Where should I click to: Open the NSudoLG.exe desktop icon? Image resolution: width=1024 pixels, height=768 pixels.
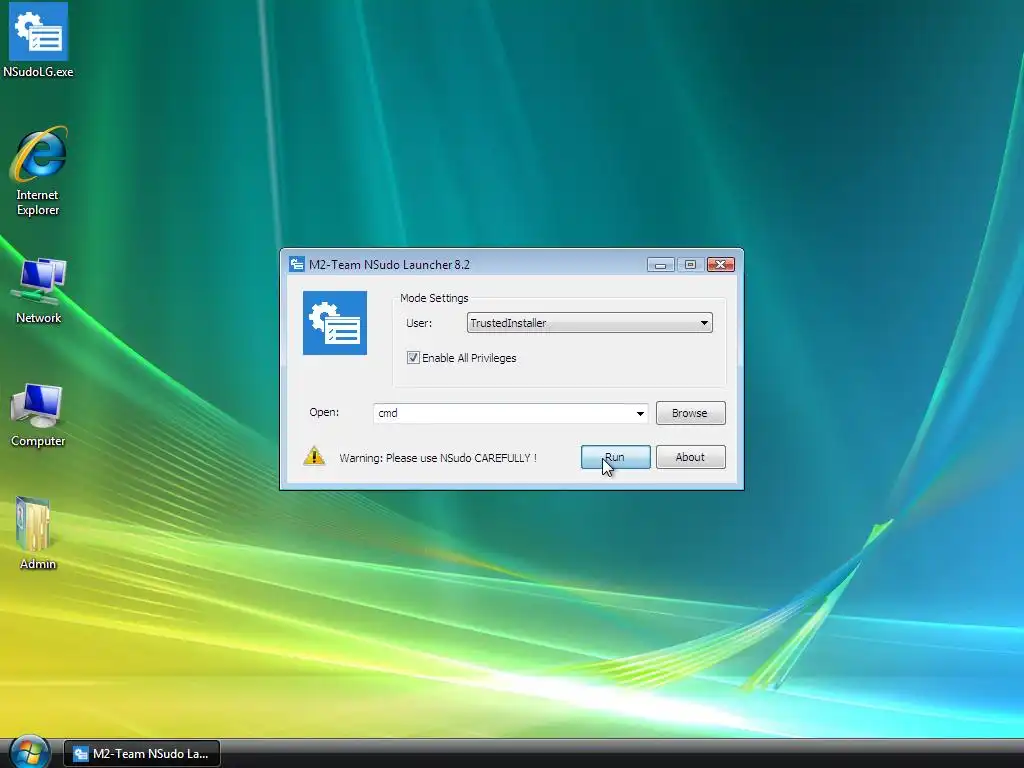pos(38,40)
